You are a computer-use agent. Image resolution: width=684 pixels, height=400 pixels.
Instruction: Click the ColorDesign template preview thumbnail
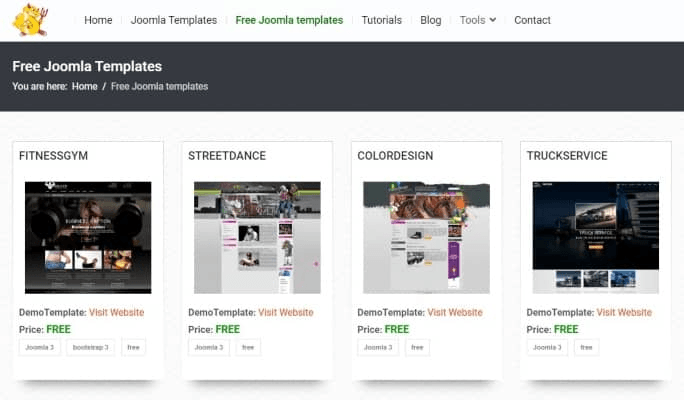click(427, 238)
